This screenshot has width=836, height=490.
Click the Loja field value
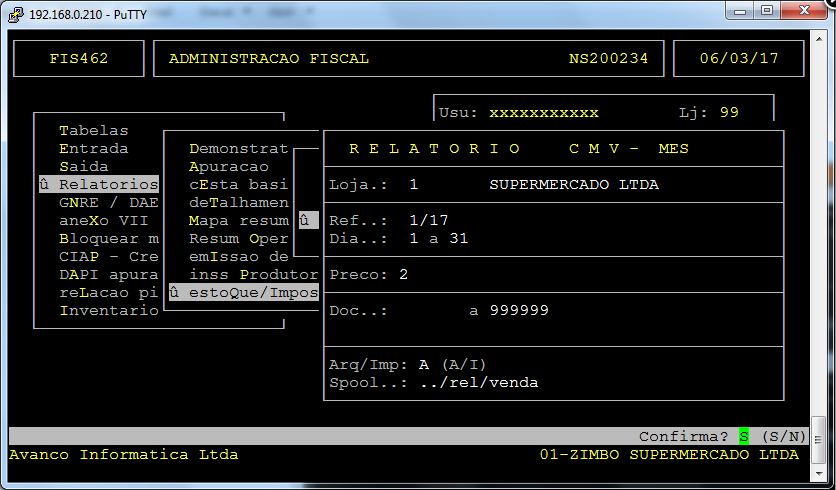(414, 185)
